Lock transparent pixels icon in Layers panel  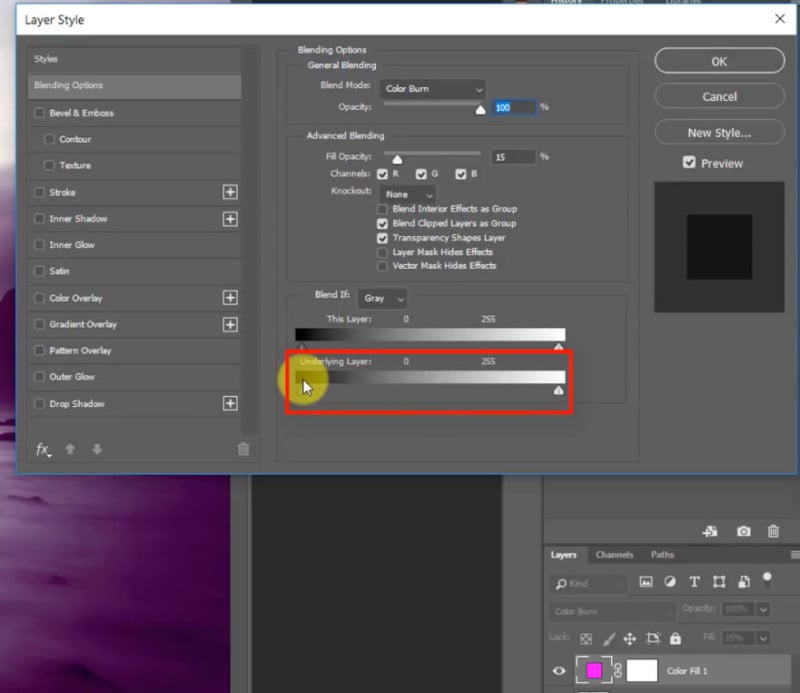pyautogui.click(x=586, y=638)
